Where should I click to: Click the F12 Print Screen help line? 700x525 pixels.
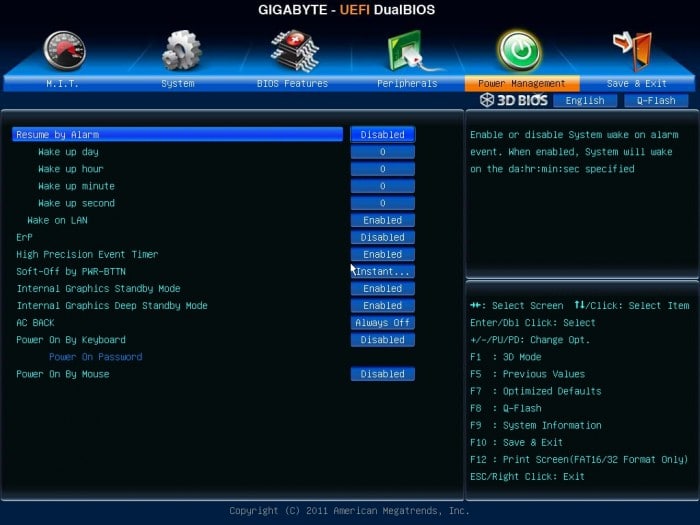[579, 459]
